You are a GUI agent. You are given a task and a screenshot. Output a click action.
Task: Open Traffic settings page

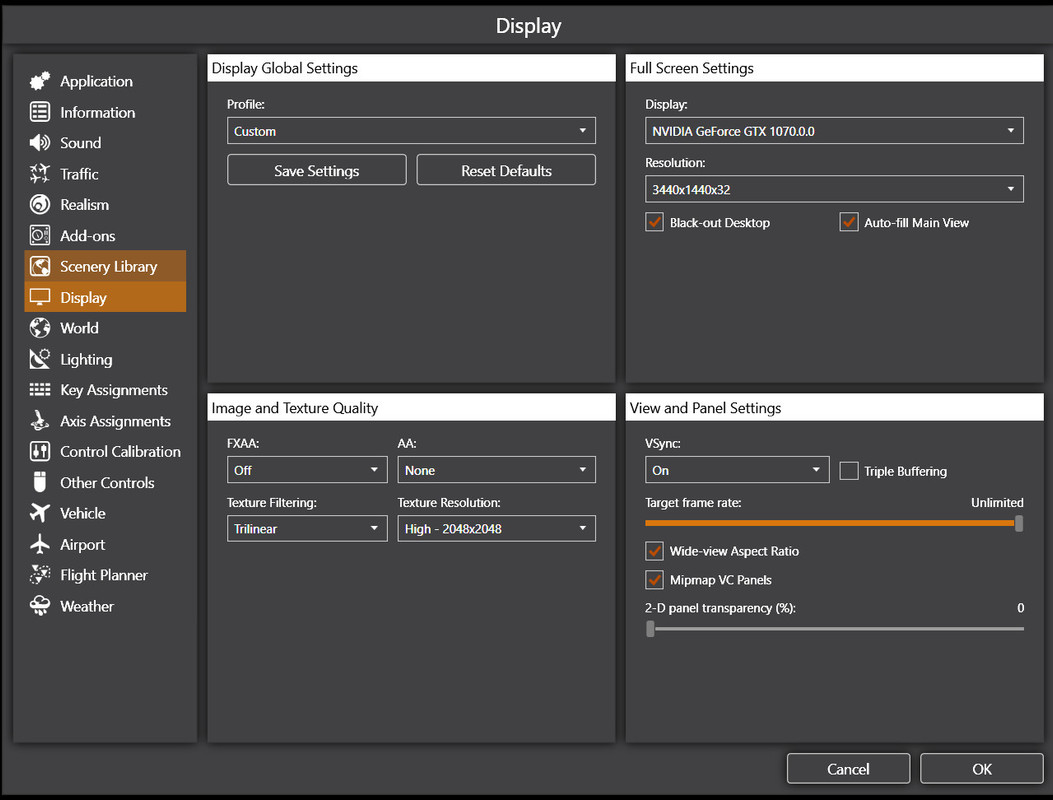(105, 174)
